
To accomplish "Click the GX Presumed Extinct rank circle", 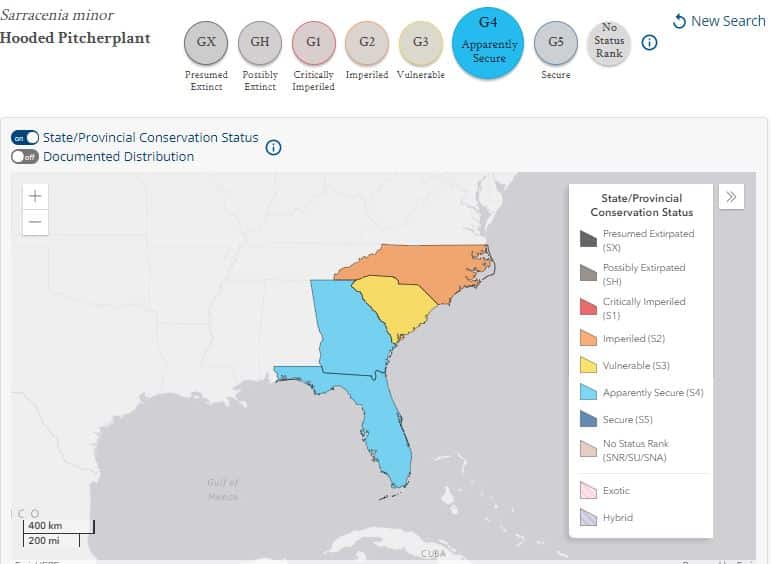I will coord(206,42).
